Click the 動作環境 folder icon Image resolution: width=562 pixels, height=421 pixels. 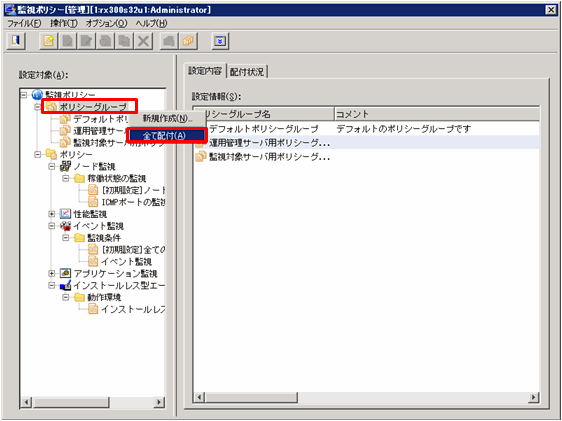(79, 297)
